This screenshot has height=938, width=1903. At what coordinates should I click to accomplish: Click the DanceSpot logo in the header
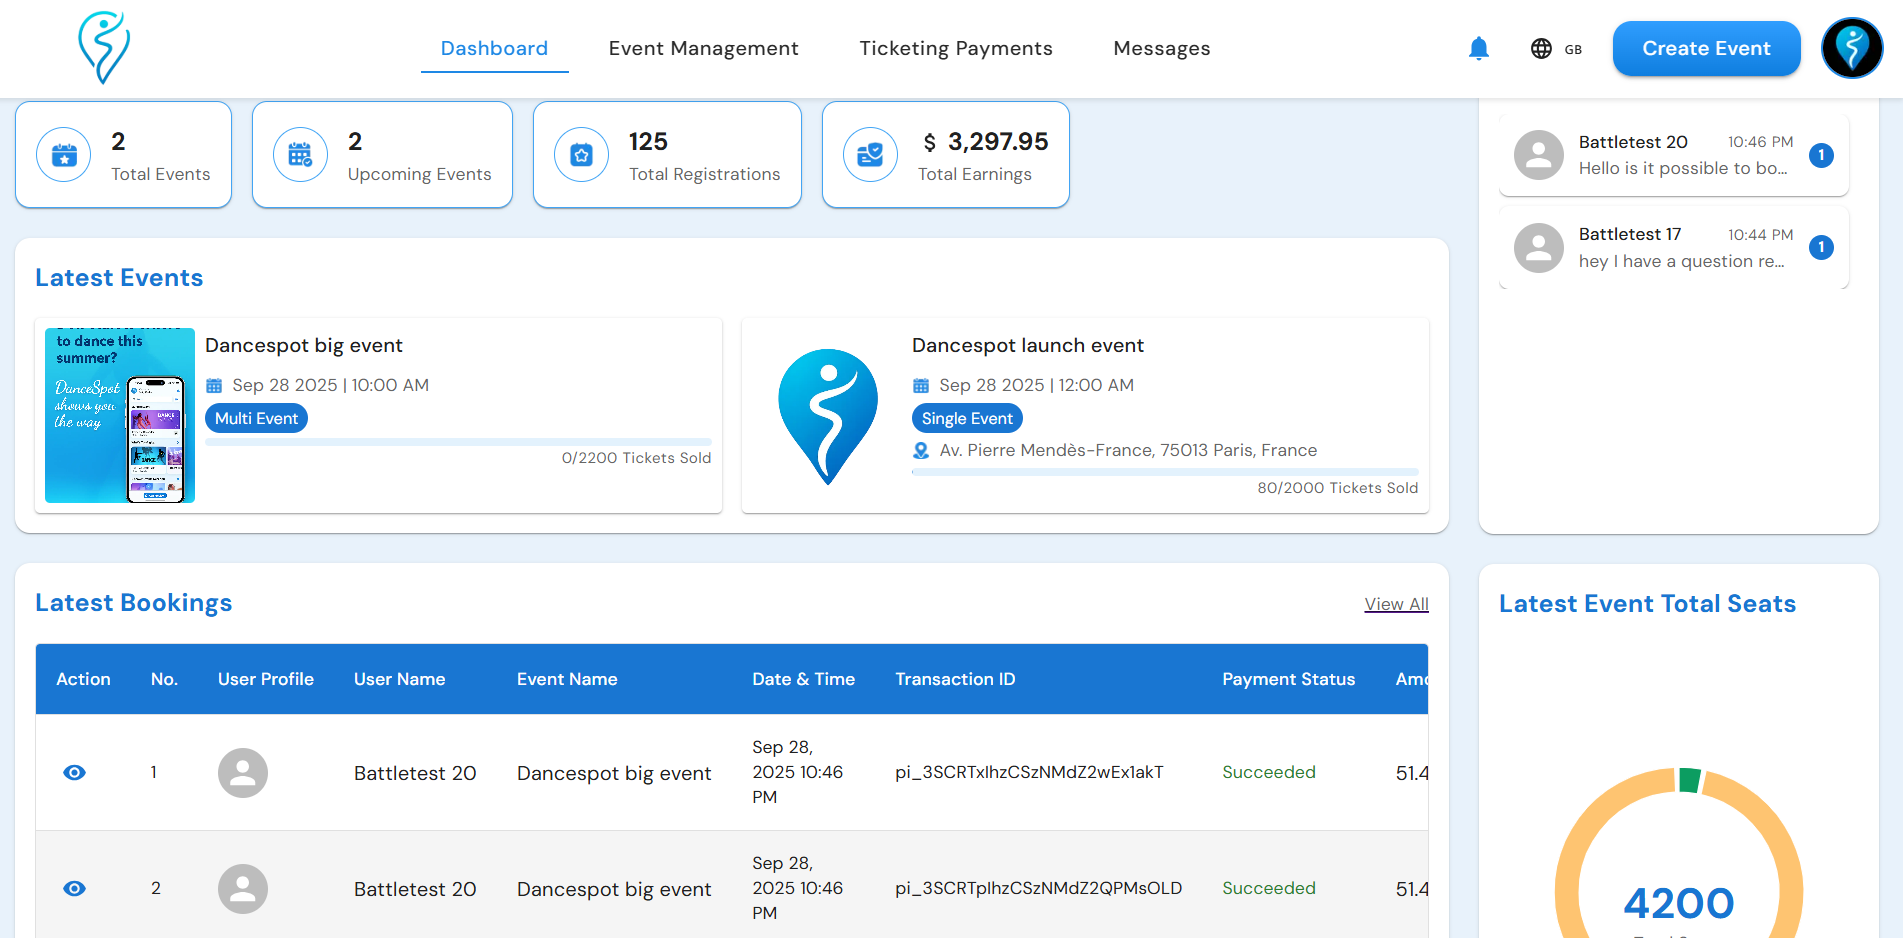point(104,47)
